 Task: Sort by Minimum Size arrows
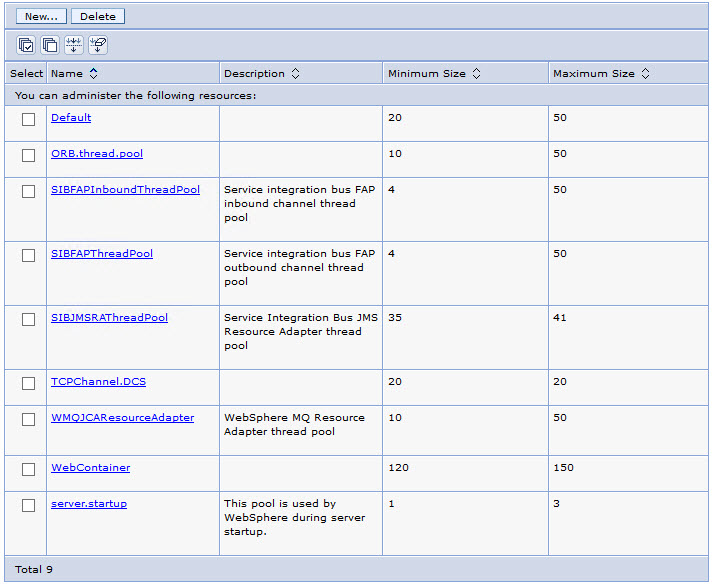[x=476, y=74]
